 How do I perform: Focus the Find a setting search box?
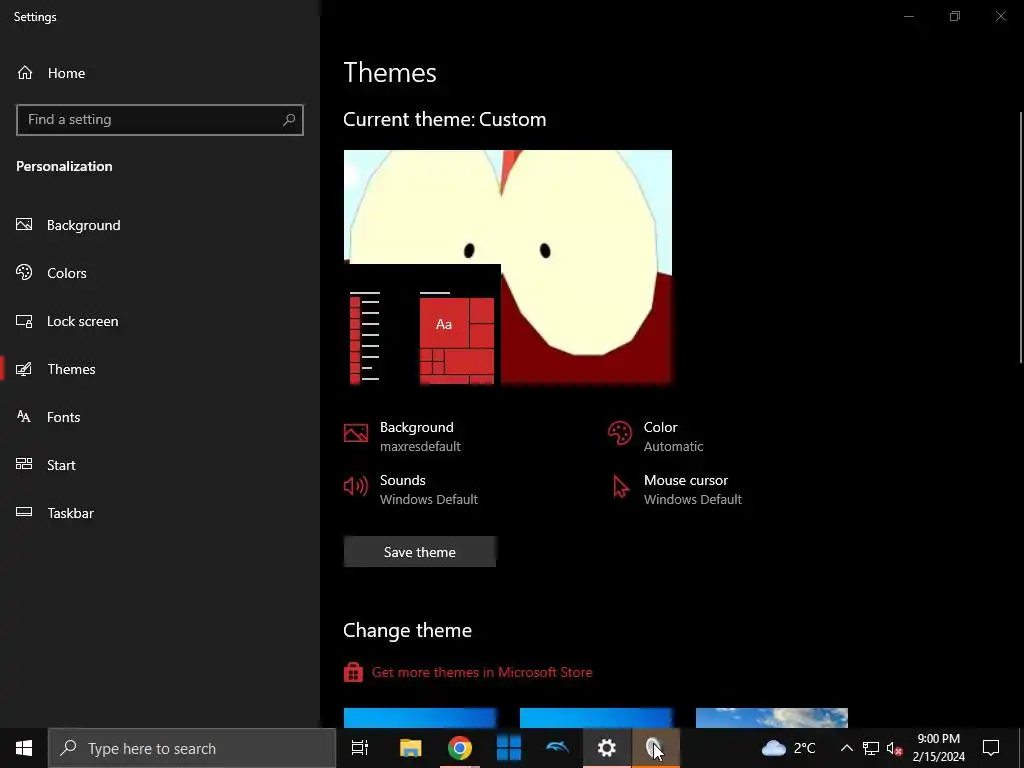pos(160,120)
